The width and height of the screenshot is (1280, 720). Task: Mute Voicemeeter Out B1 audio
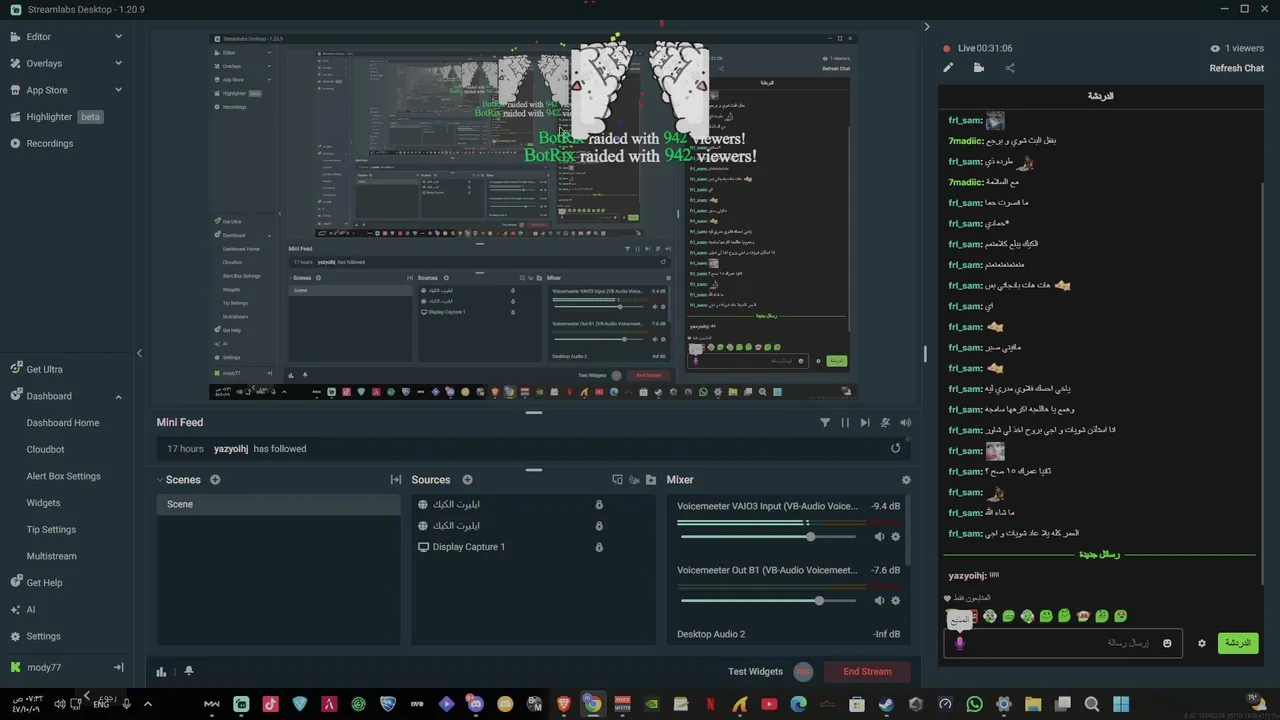879,600
